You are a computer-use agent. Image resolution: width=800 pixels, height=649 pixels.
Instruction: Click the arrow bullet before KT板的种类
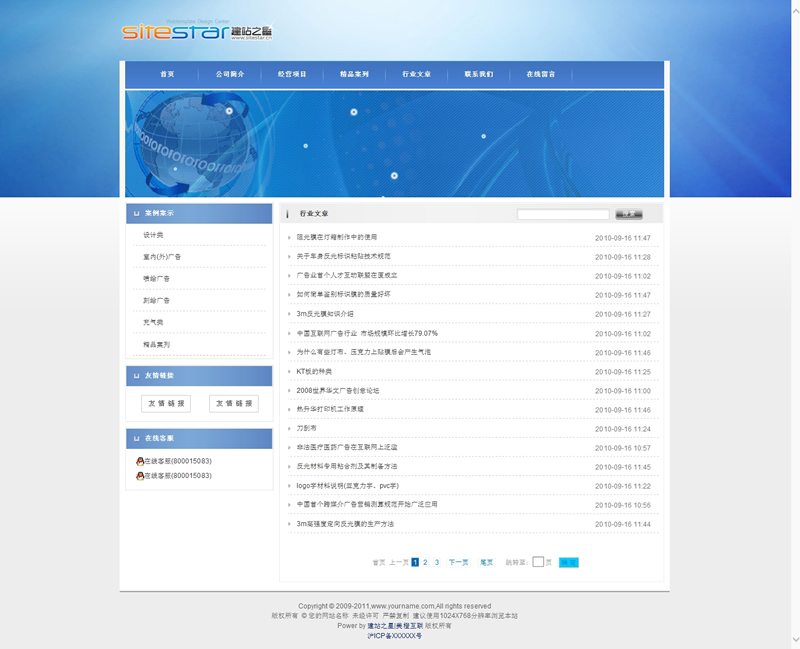point(290,372)
